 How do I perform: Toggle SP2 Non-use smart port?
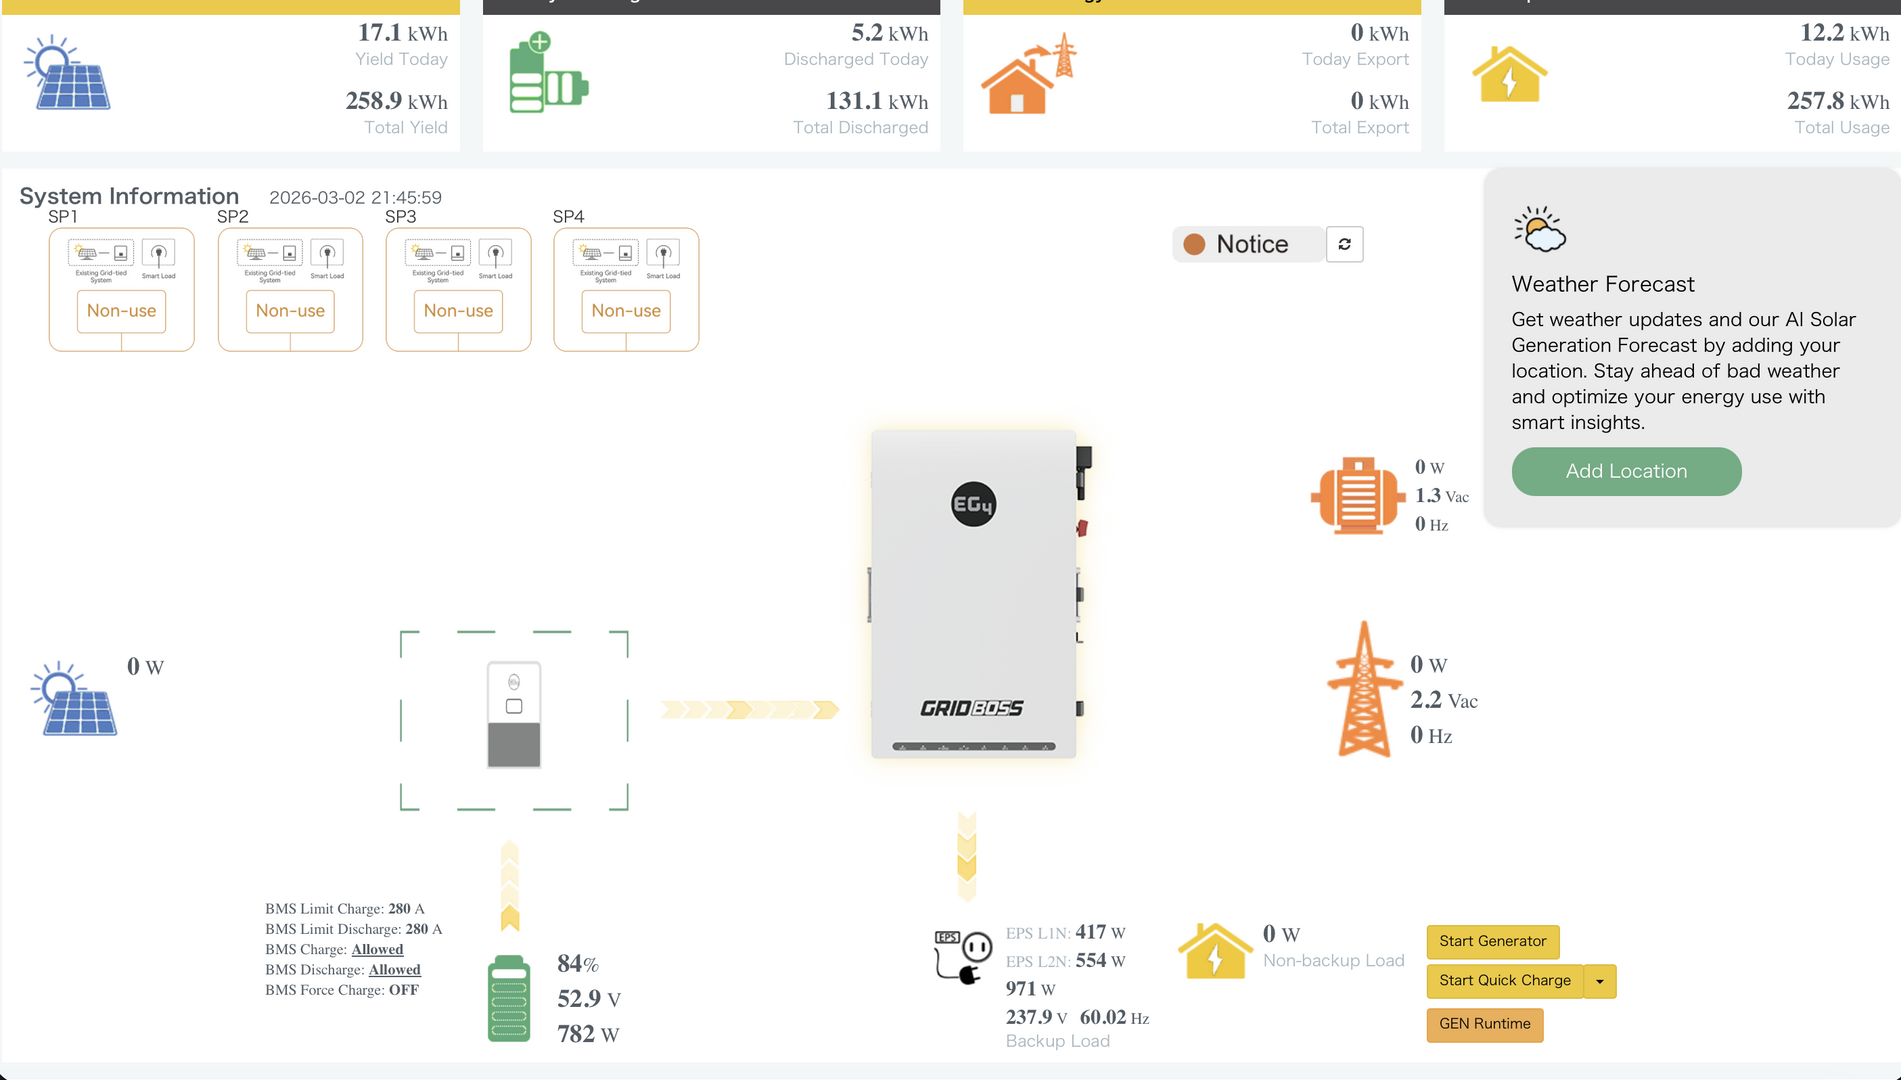[290, 311]
